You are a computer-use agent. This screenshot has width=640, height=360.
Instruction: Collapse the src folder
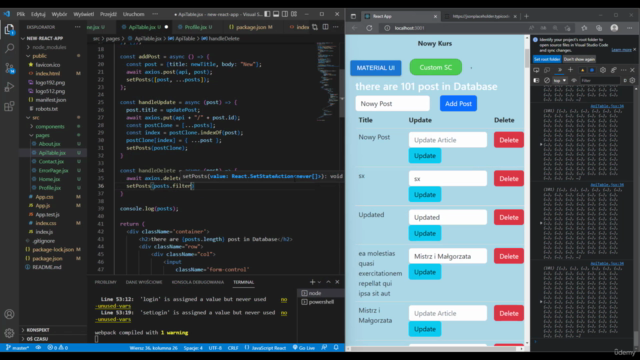click(x=36, y=118)
